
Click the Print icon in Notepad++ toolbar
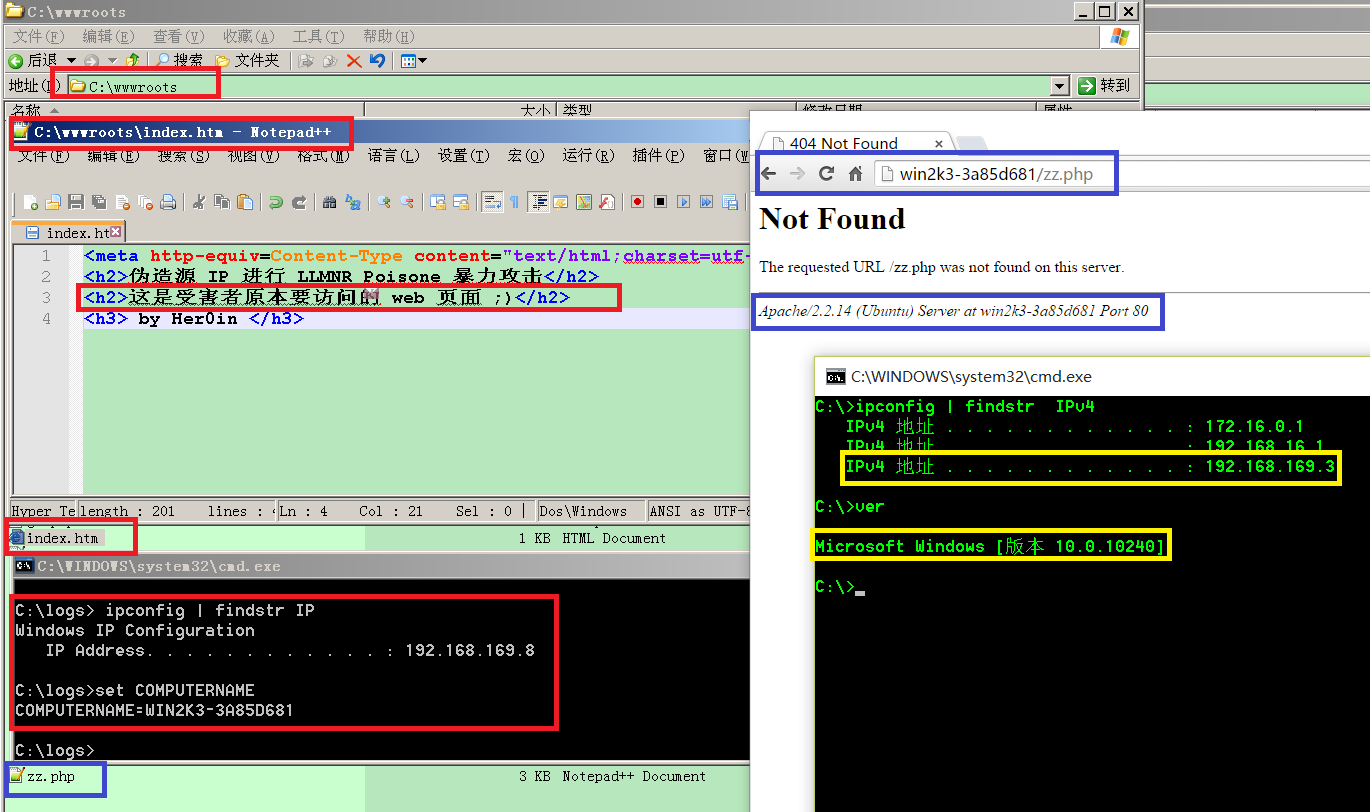click(x=168, y=202)
